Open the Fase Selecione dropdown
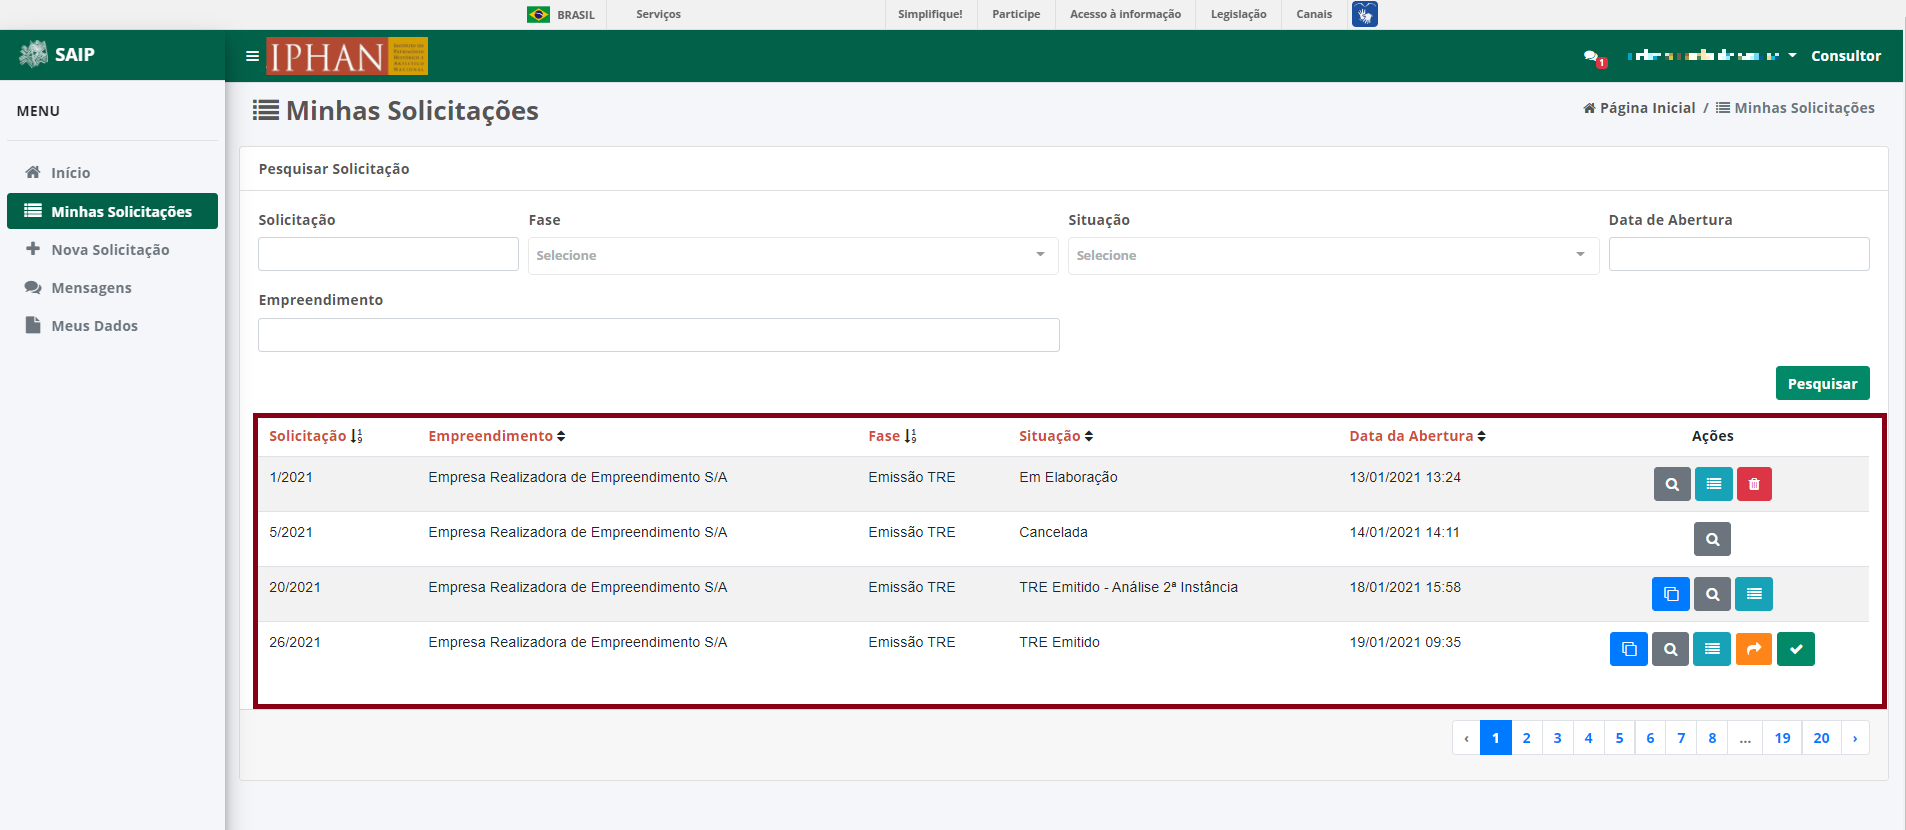 coord(793,255)
